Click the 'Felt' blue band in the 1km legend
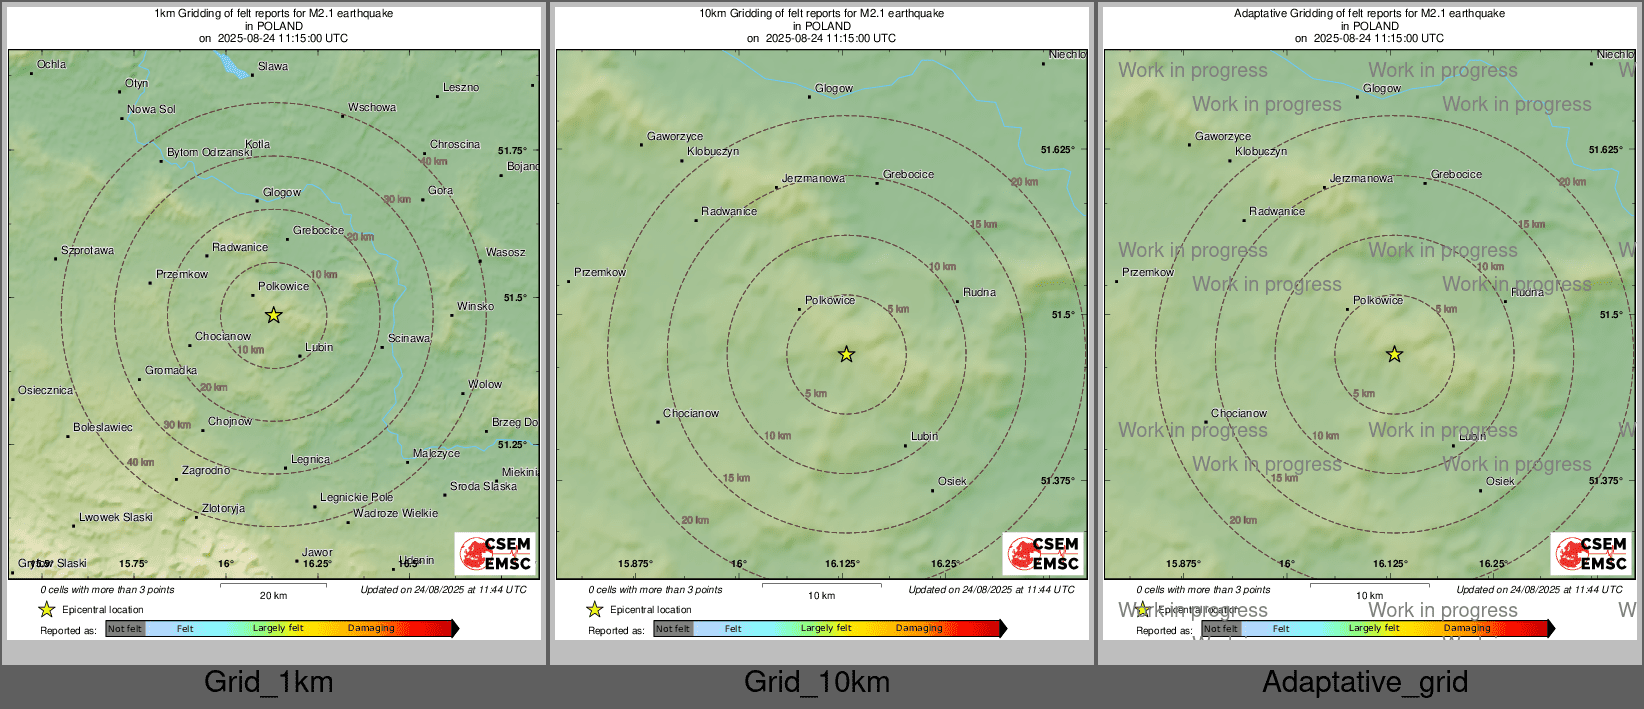This screenshot has height=709, width=1644. coord(185,629)
